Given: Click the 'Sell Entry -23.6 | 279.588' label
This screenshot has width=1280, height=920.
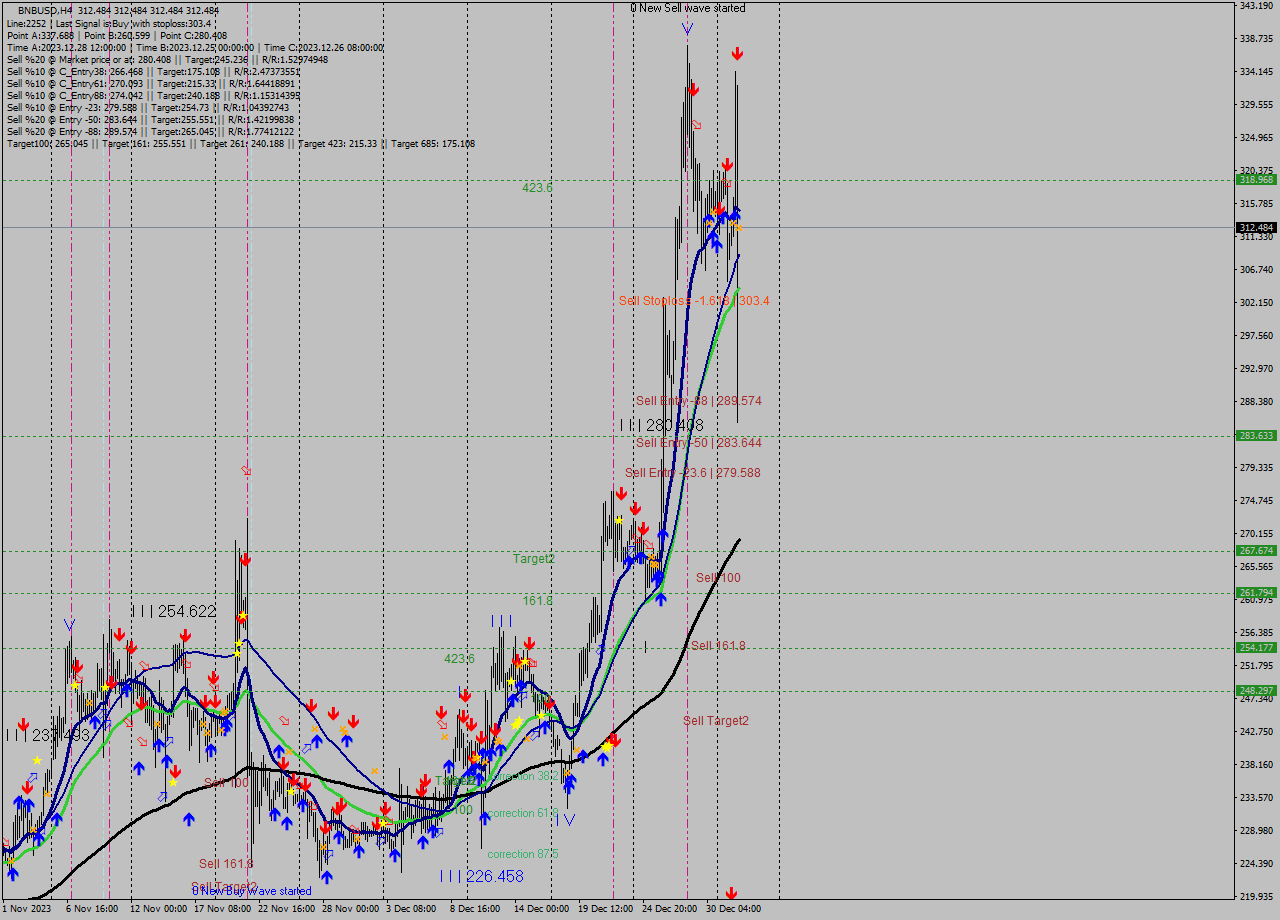Looking at the screenshot, I should tap(693, 473).
